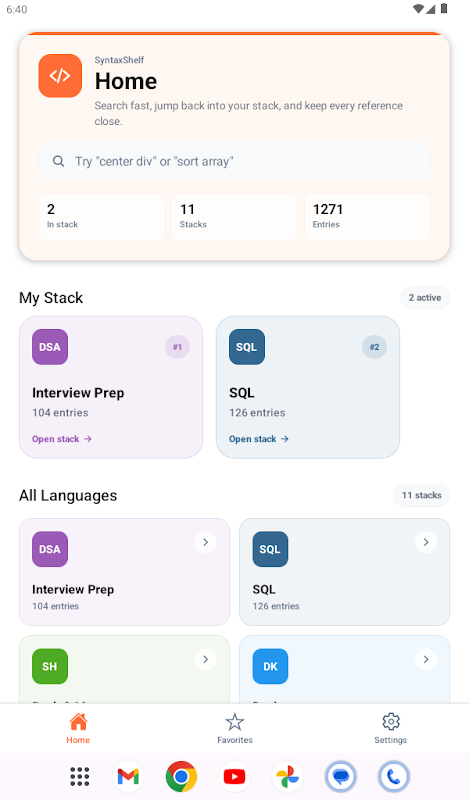Viewport: 469px width, 800px height.
Task: Select the SQL icon in My Stack
Action: 246,347
